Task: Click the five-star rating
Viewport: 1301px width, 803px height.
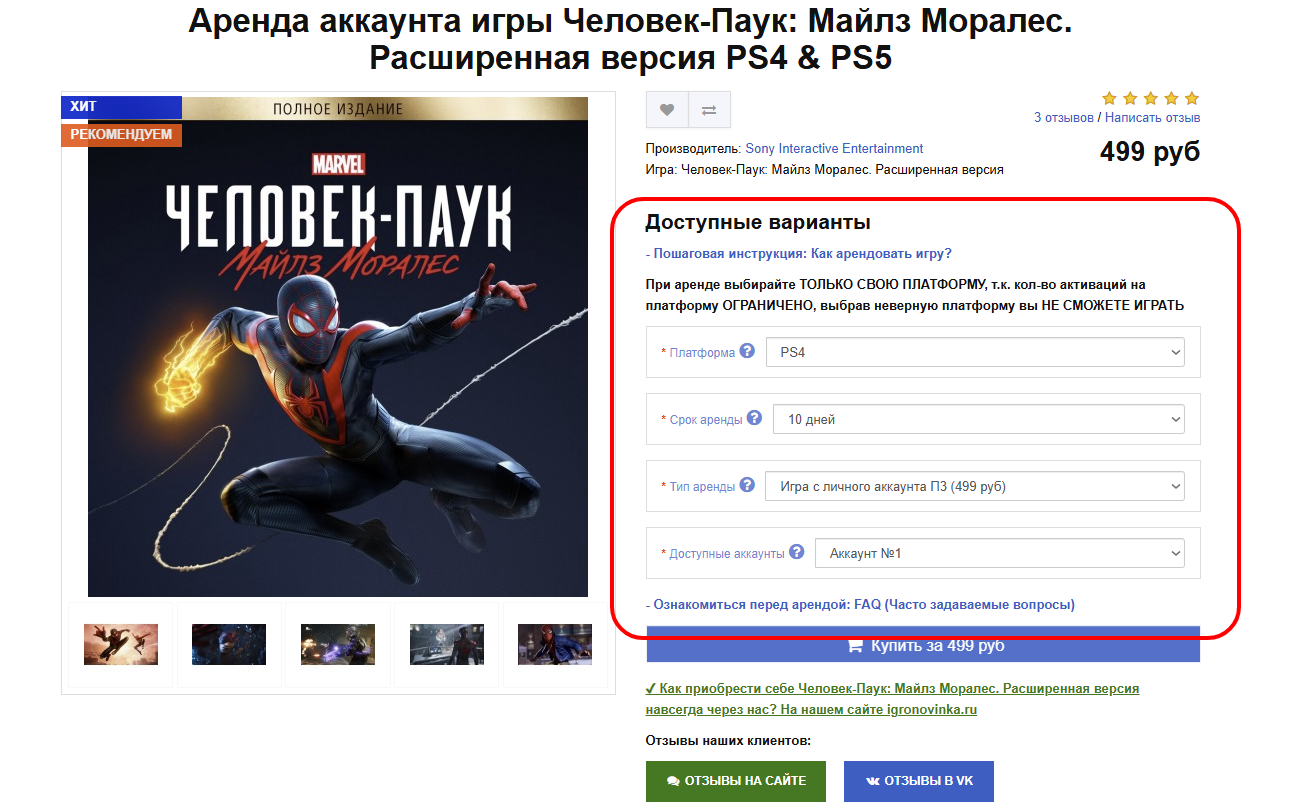Action: 1150,98
